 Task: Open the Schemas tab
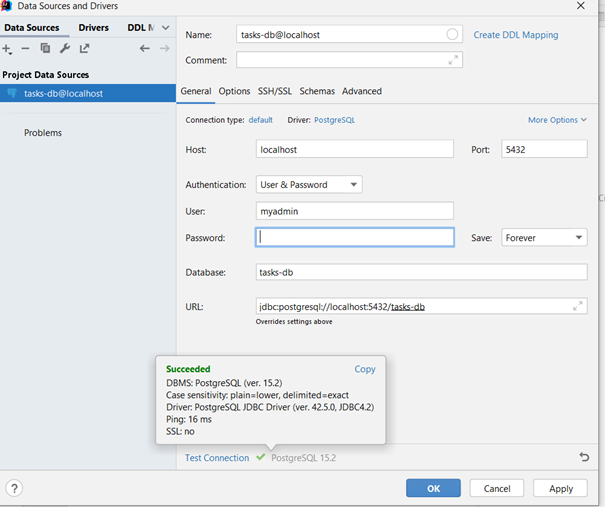[x=317, y=91]
